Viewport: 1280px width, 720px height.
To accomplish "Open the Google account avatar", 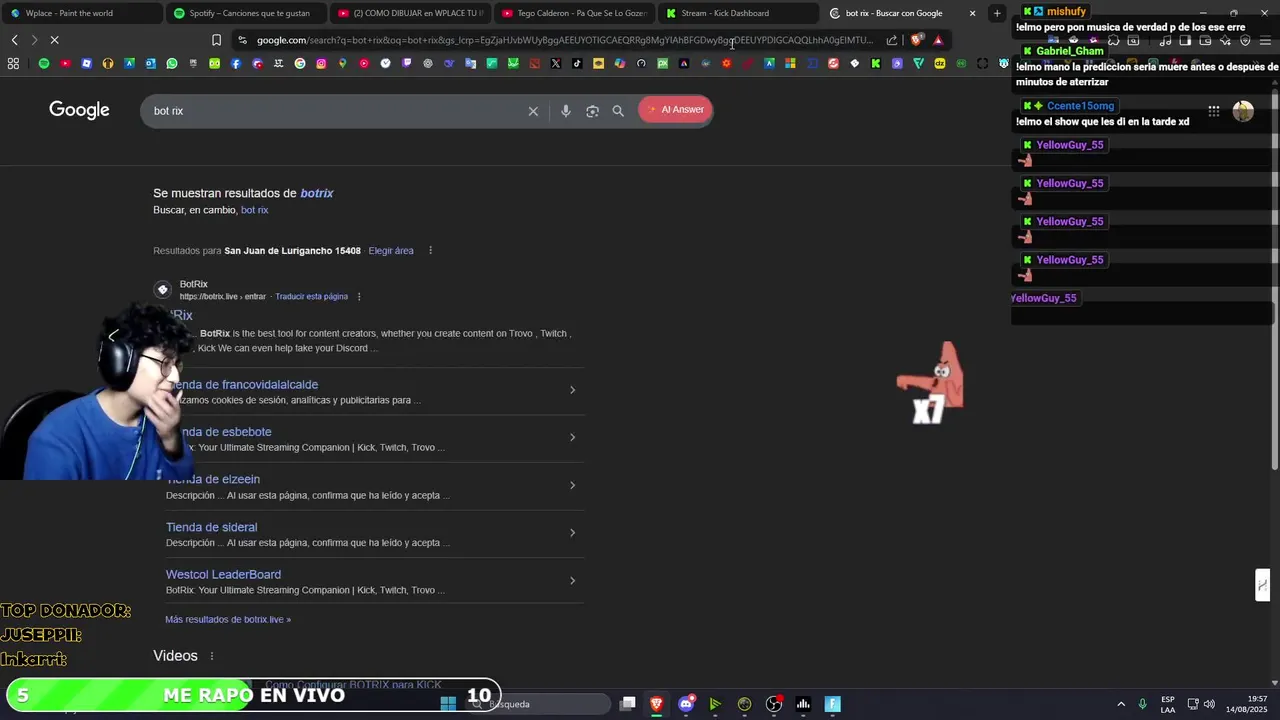I will point(1243,111).
